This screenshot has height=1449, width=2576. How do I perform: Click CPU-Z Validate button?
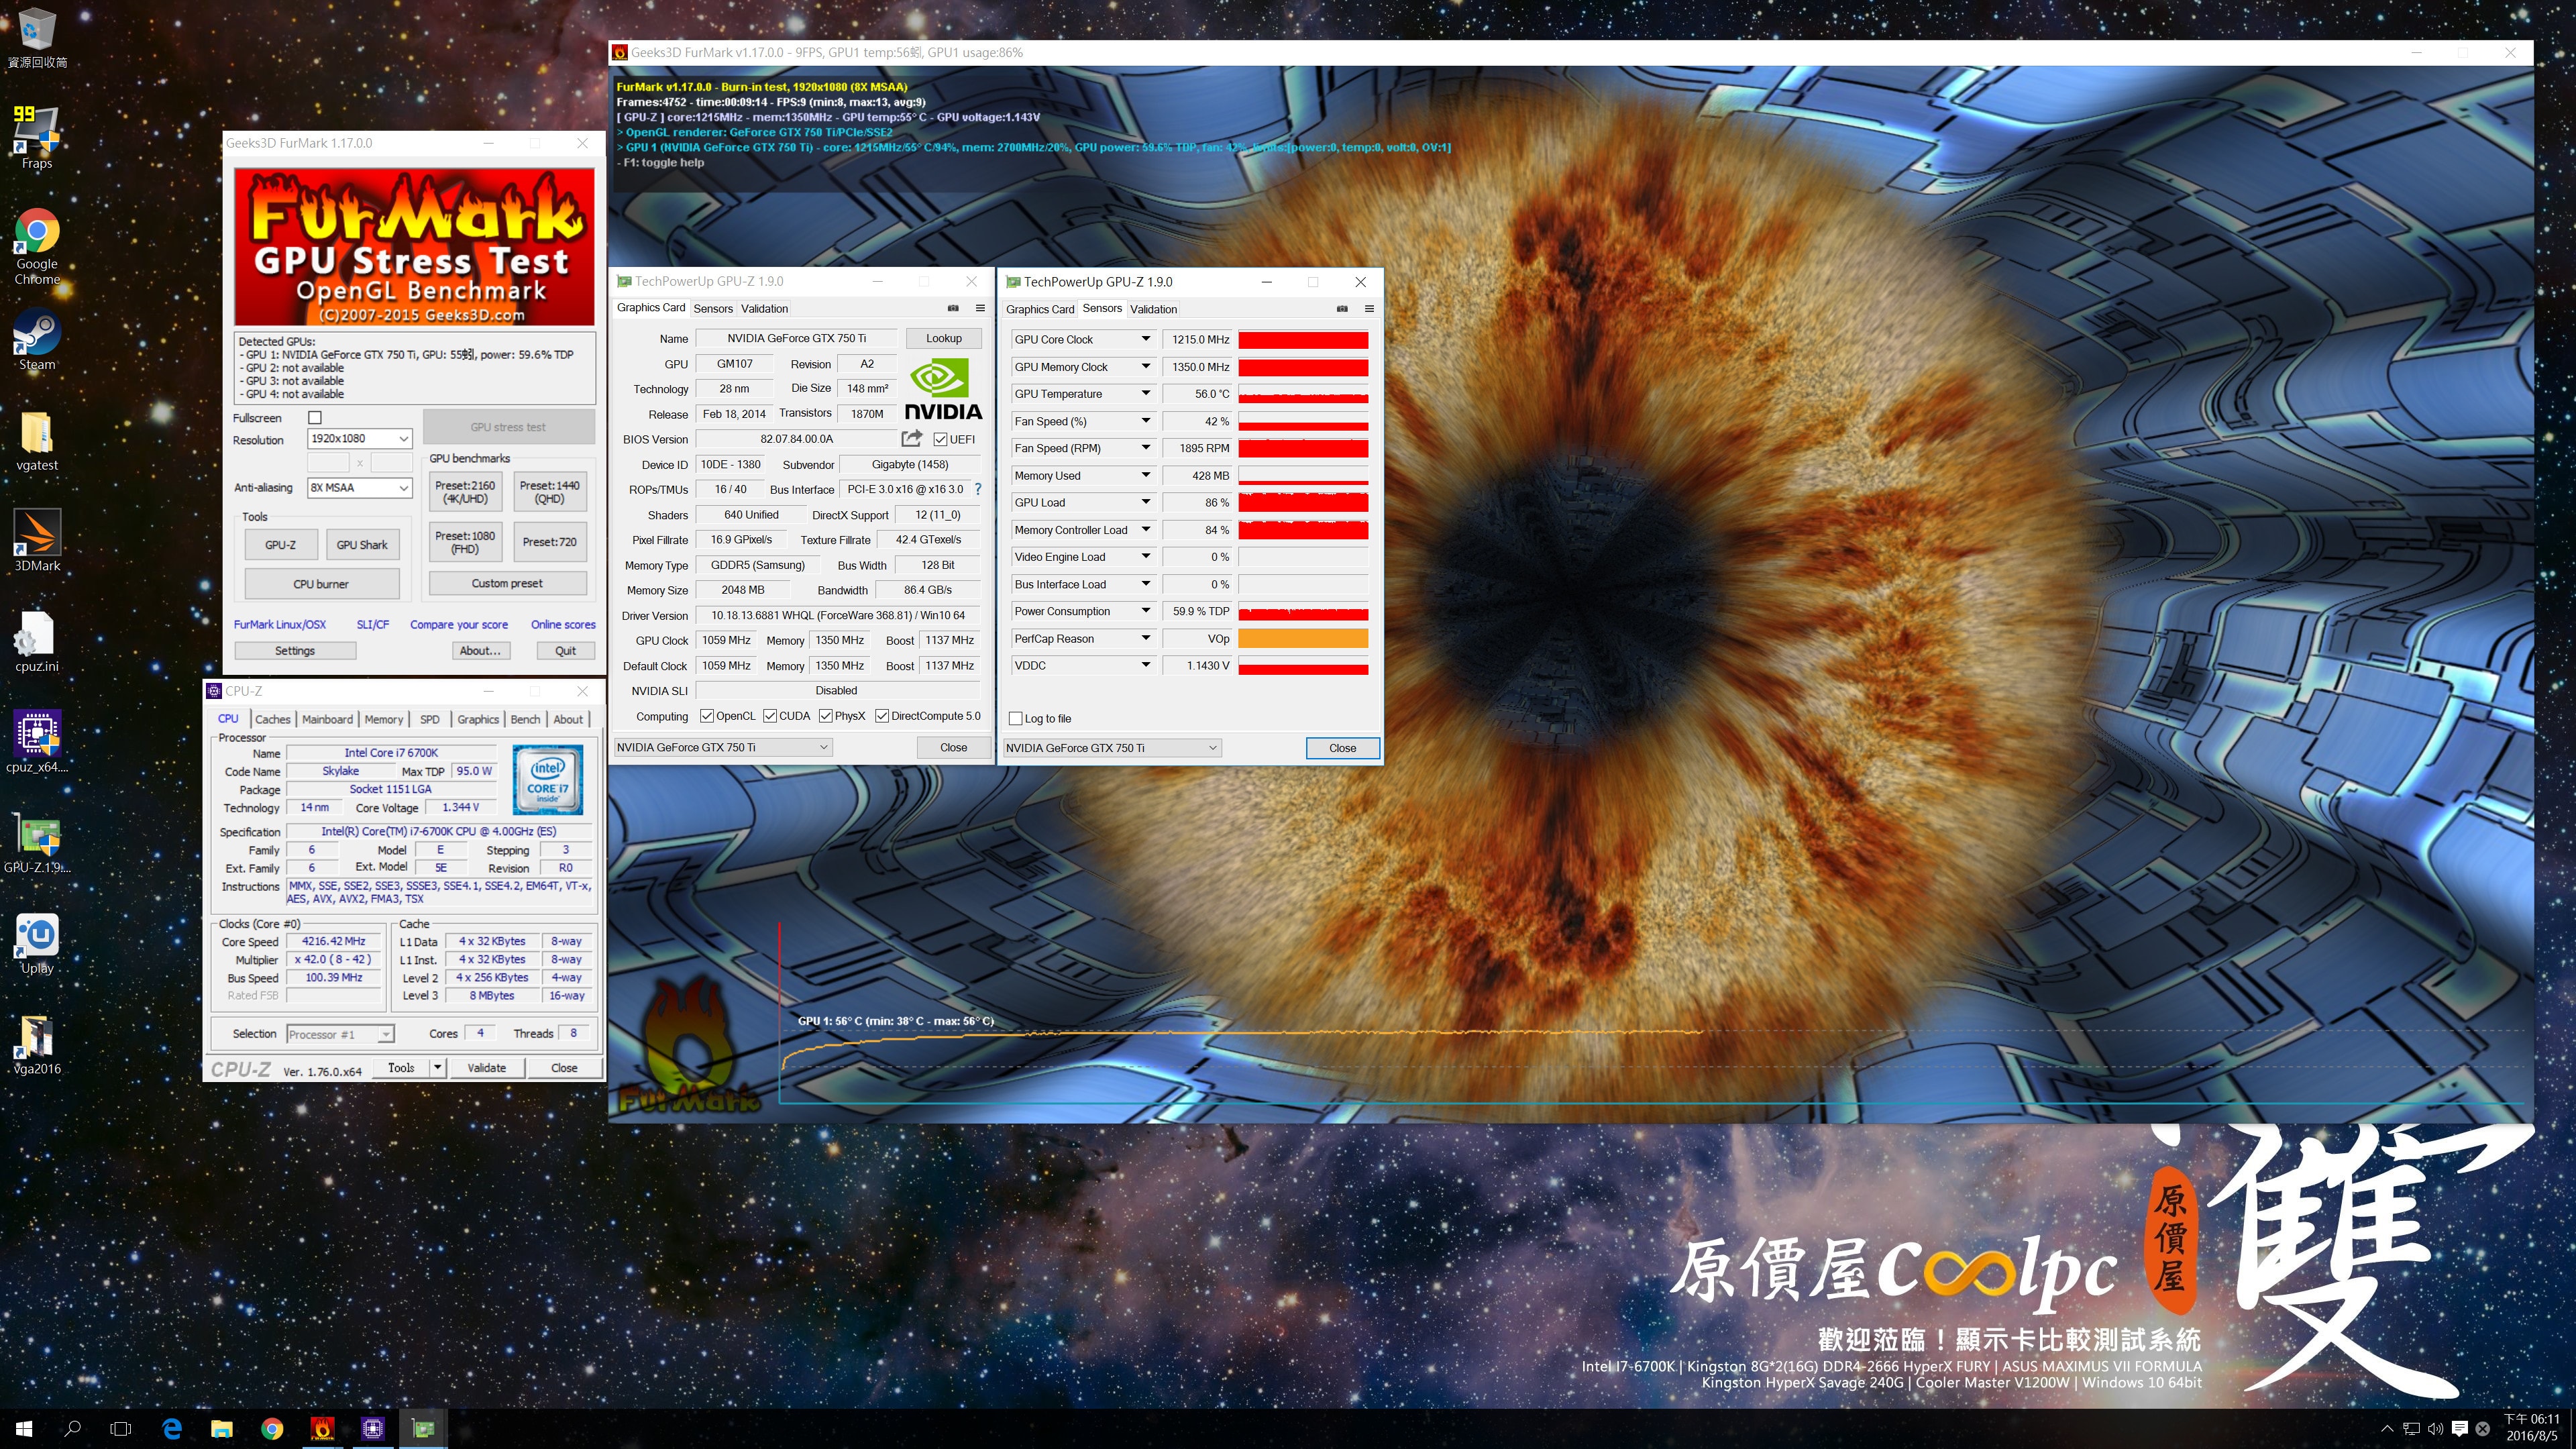487,1067
